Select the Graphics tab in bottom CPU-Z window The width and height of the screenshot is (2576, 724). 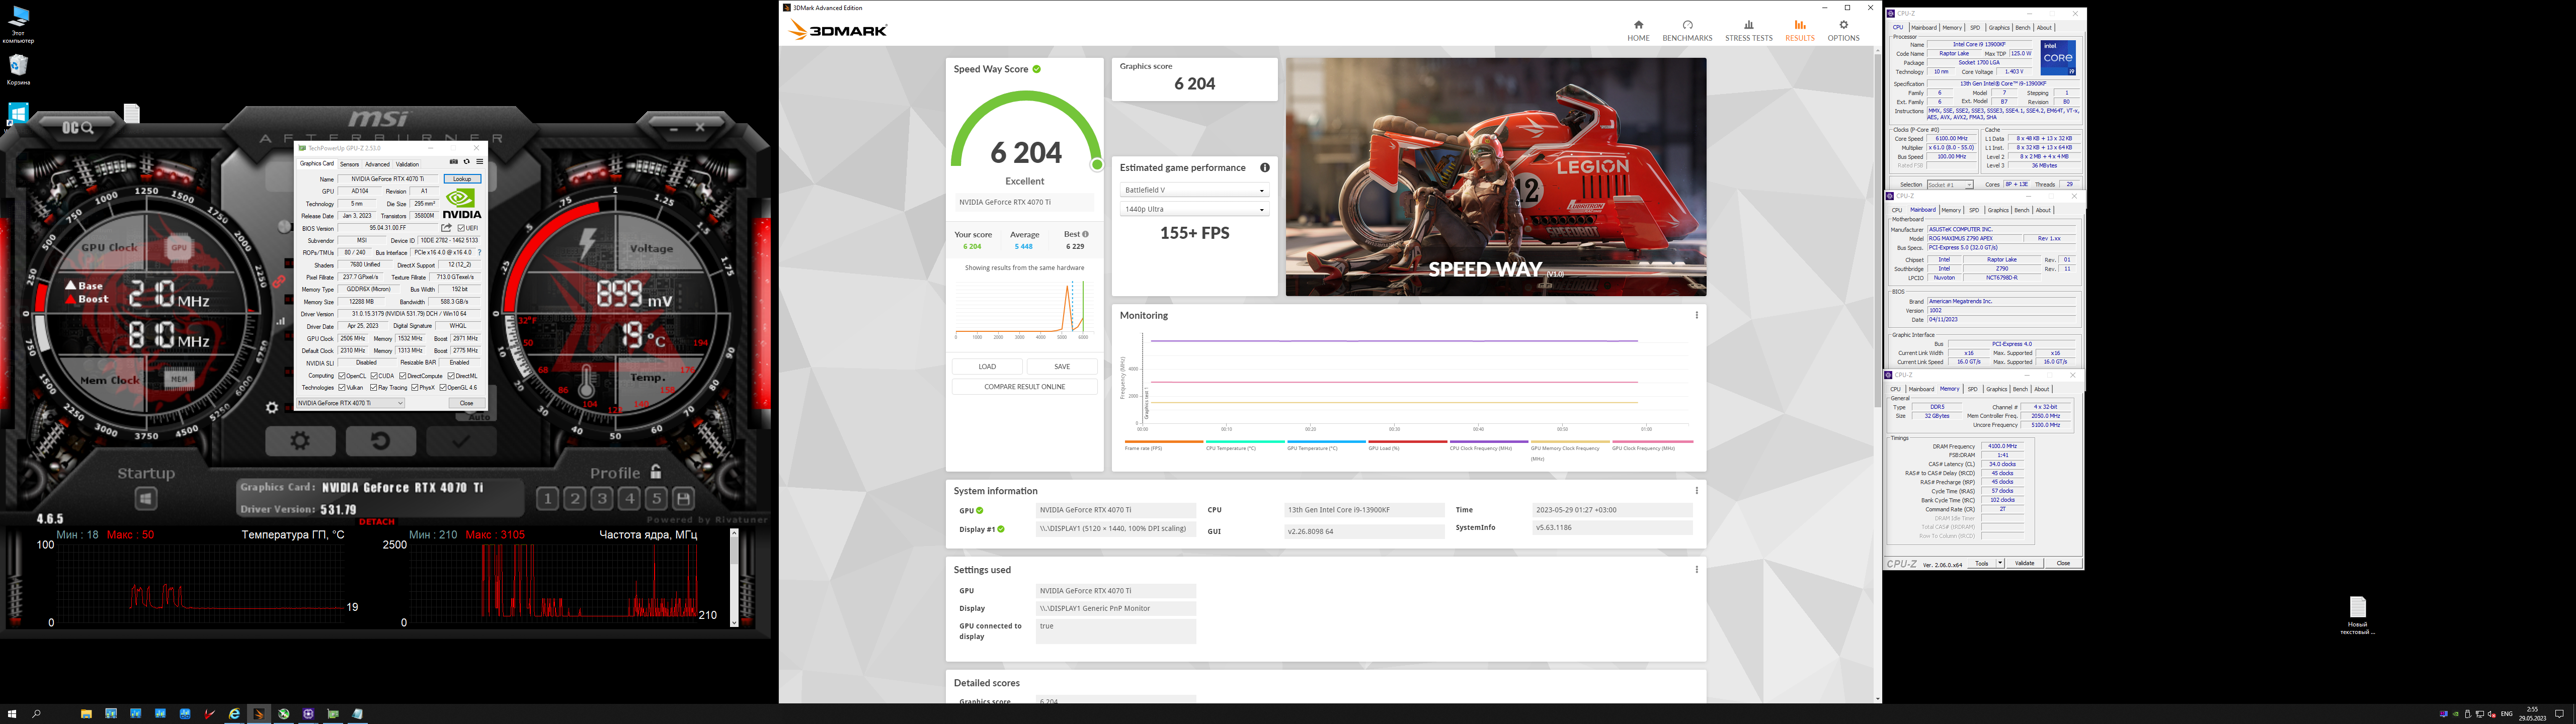(1997, 389)
